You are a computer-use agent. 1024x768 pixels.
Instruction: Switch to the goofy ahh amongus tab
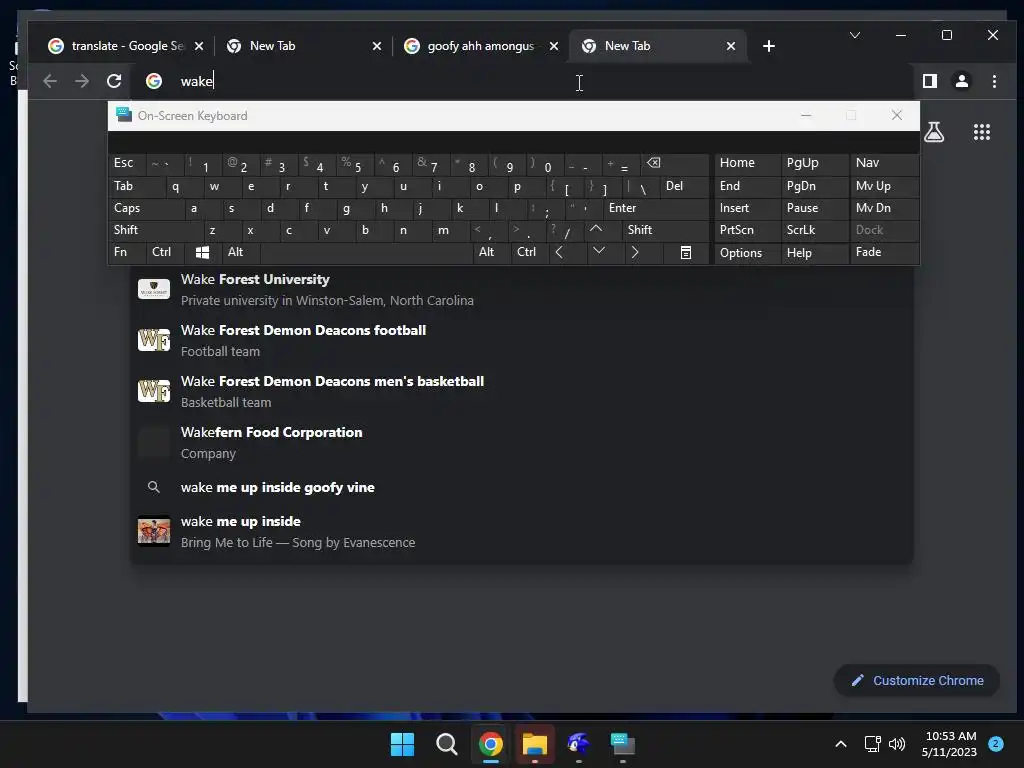tap(482, 46)
